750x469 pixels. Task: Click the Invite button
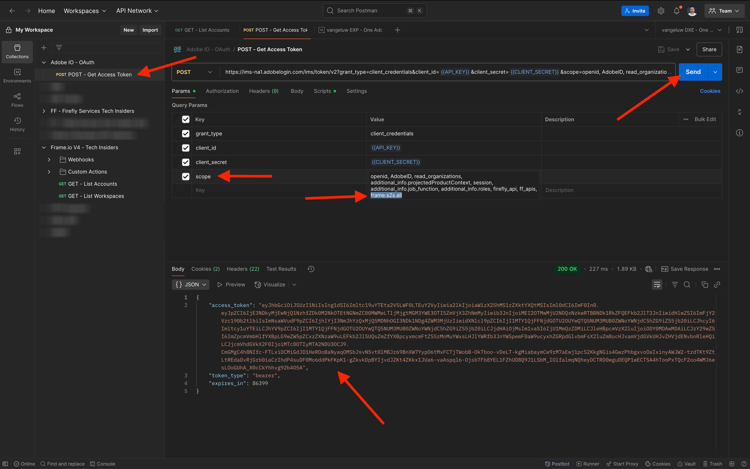point(635,11)
